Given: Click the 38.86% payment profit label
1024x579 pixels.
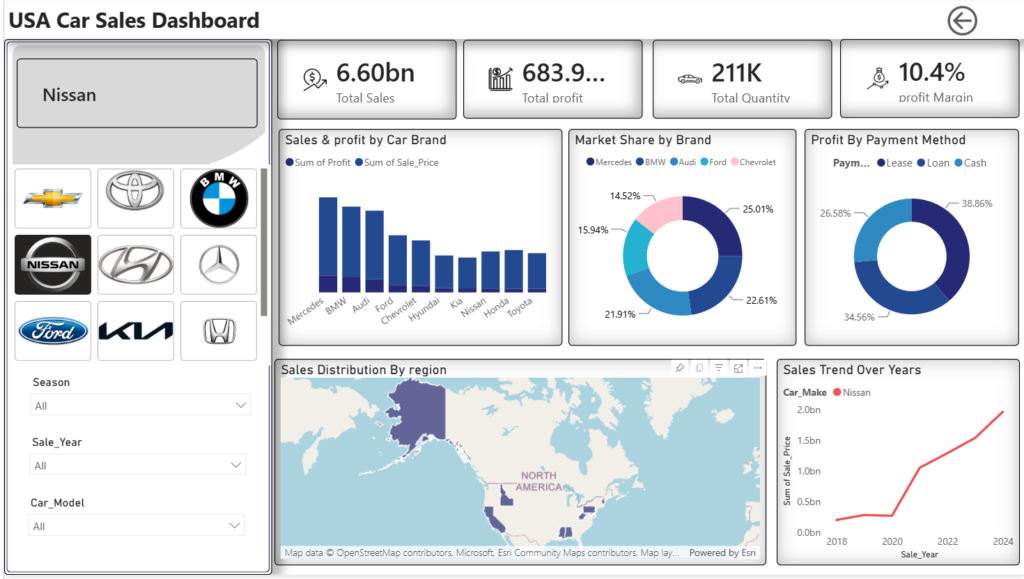Looking at the screenshot, I should [977, 204].
